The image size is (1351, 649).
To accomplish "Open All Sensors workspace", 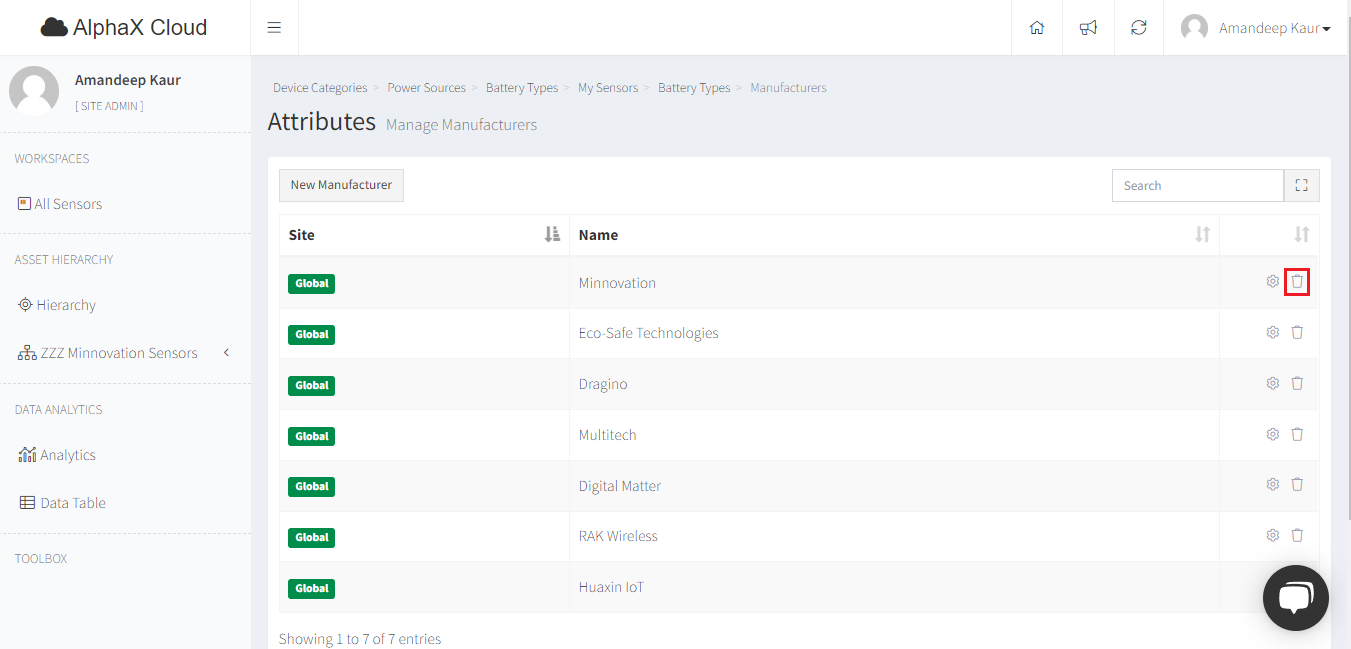I will point(68,204).
